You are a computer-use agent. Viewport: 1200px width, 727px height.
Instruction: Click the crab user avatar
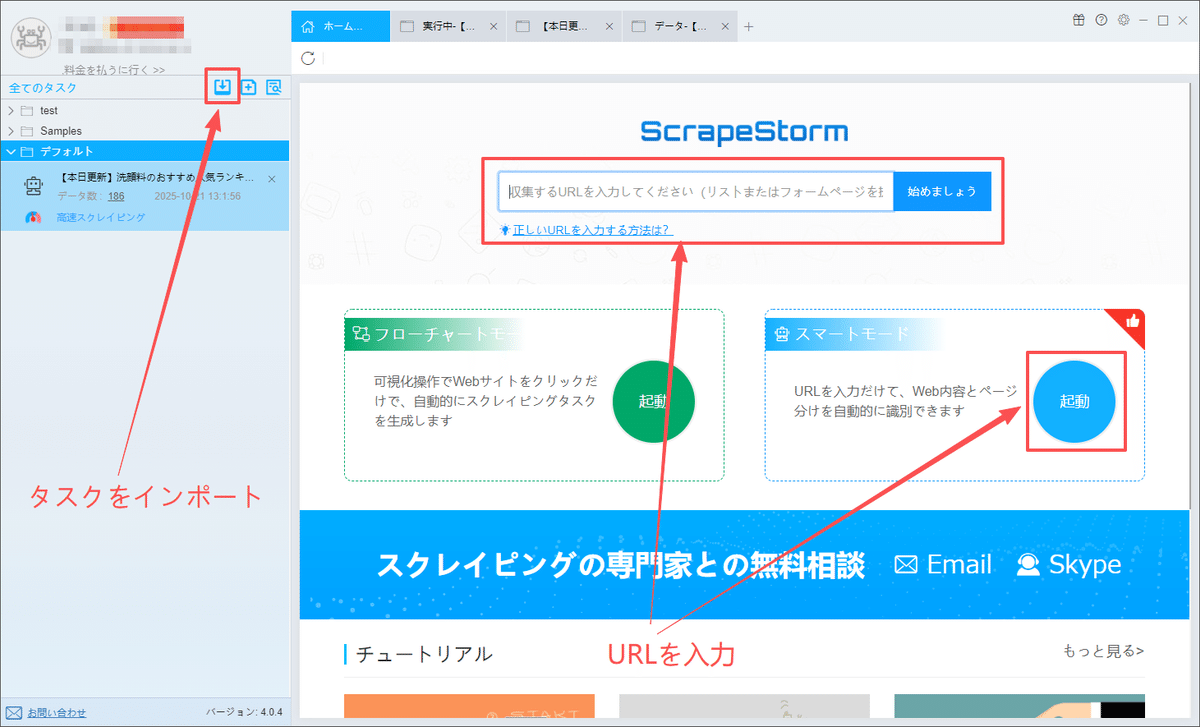point(30,37)
